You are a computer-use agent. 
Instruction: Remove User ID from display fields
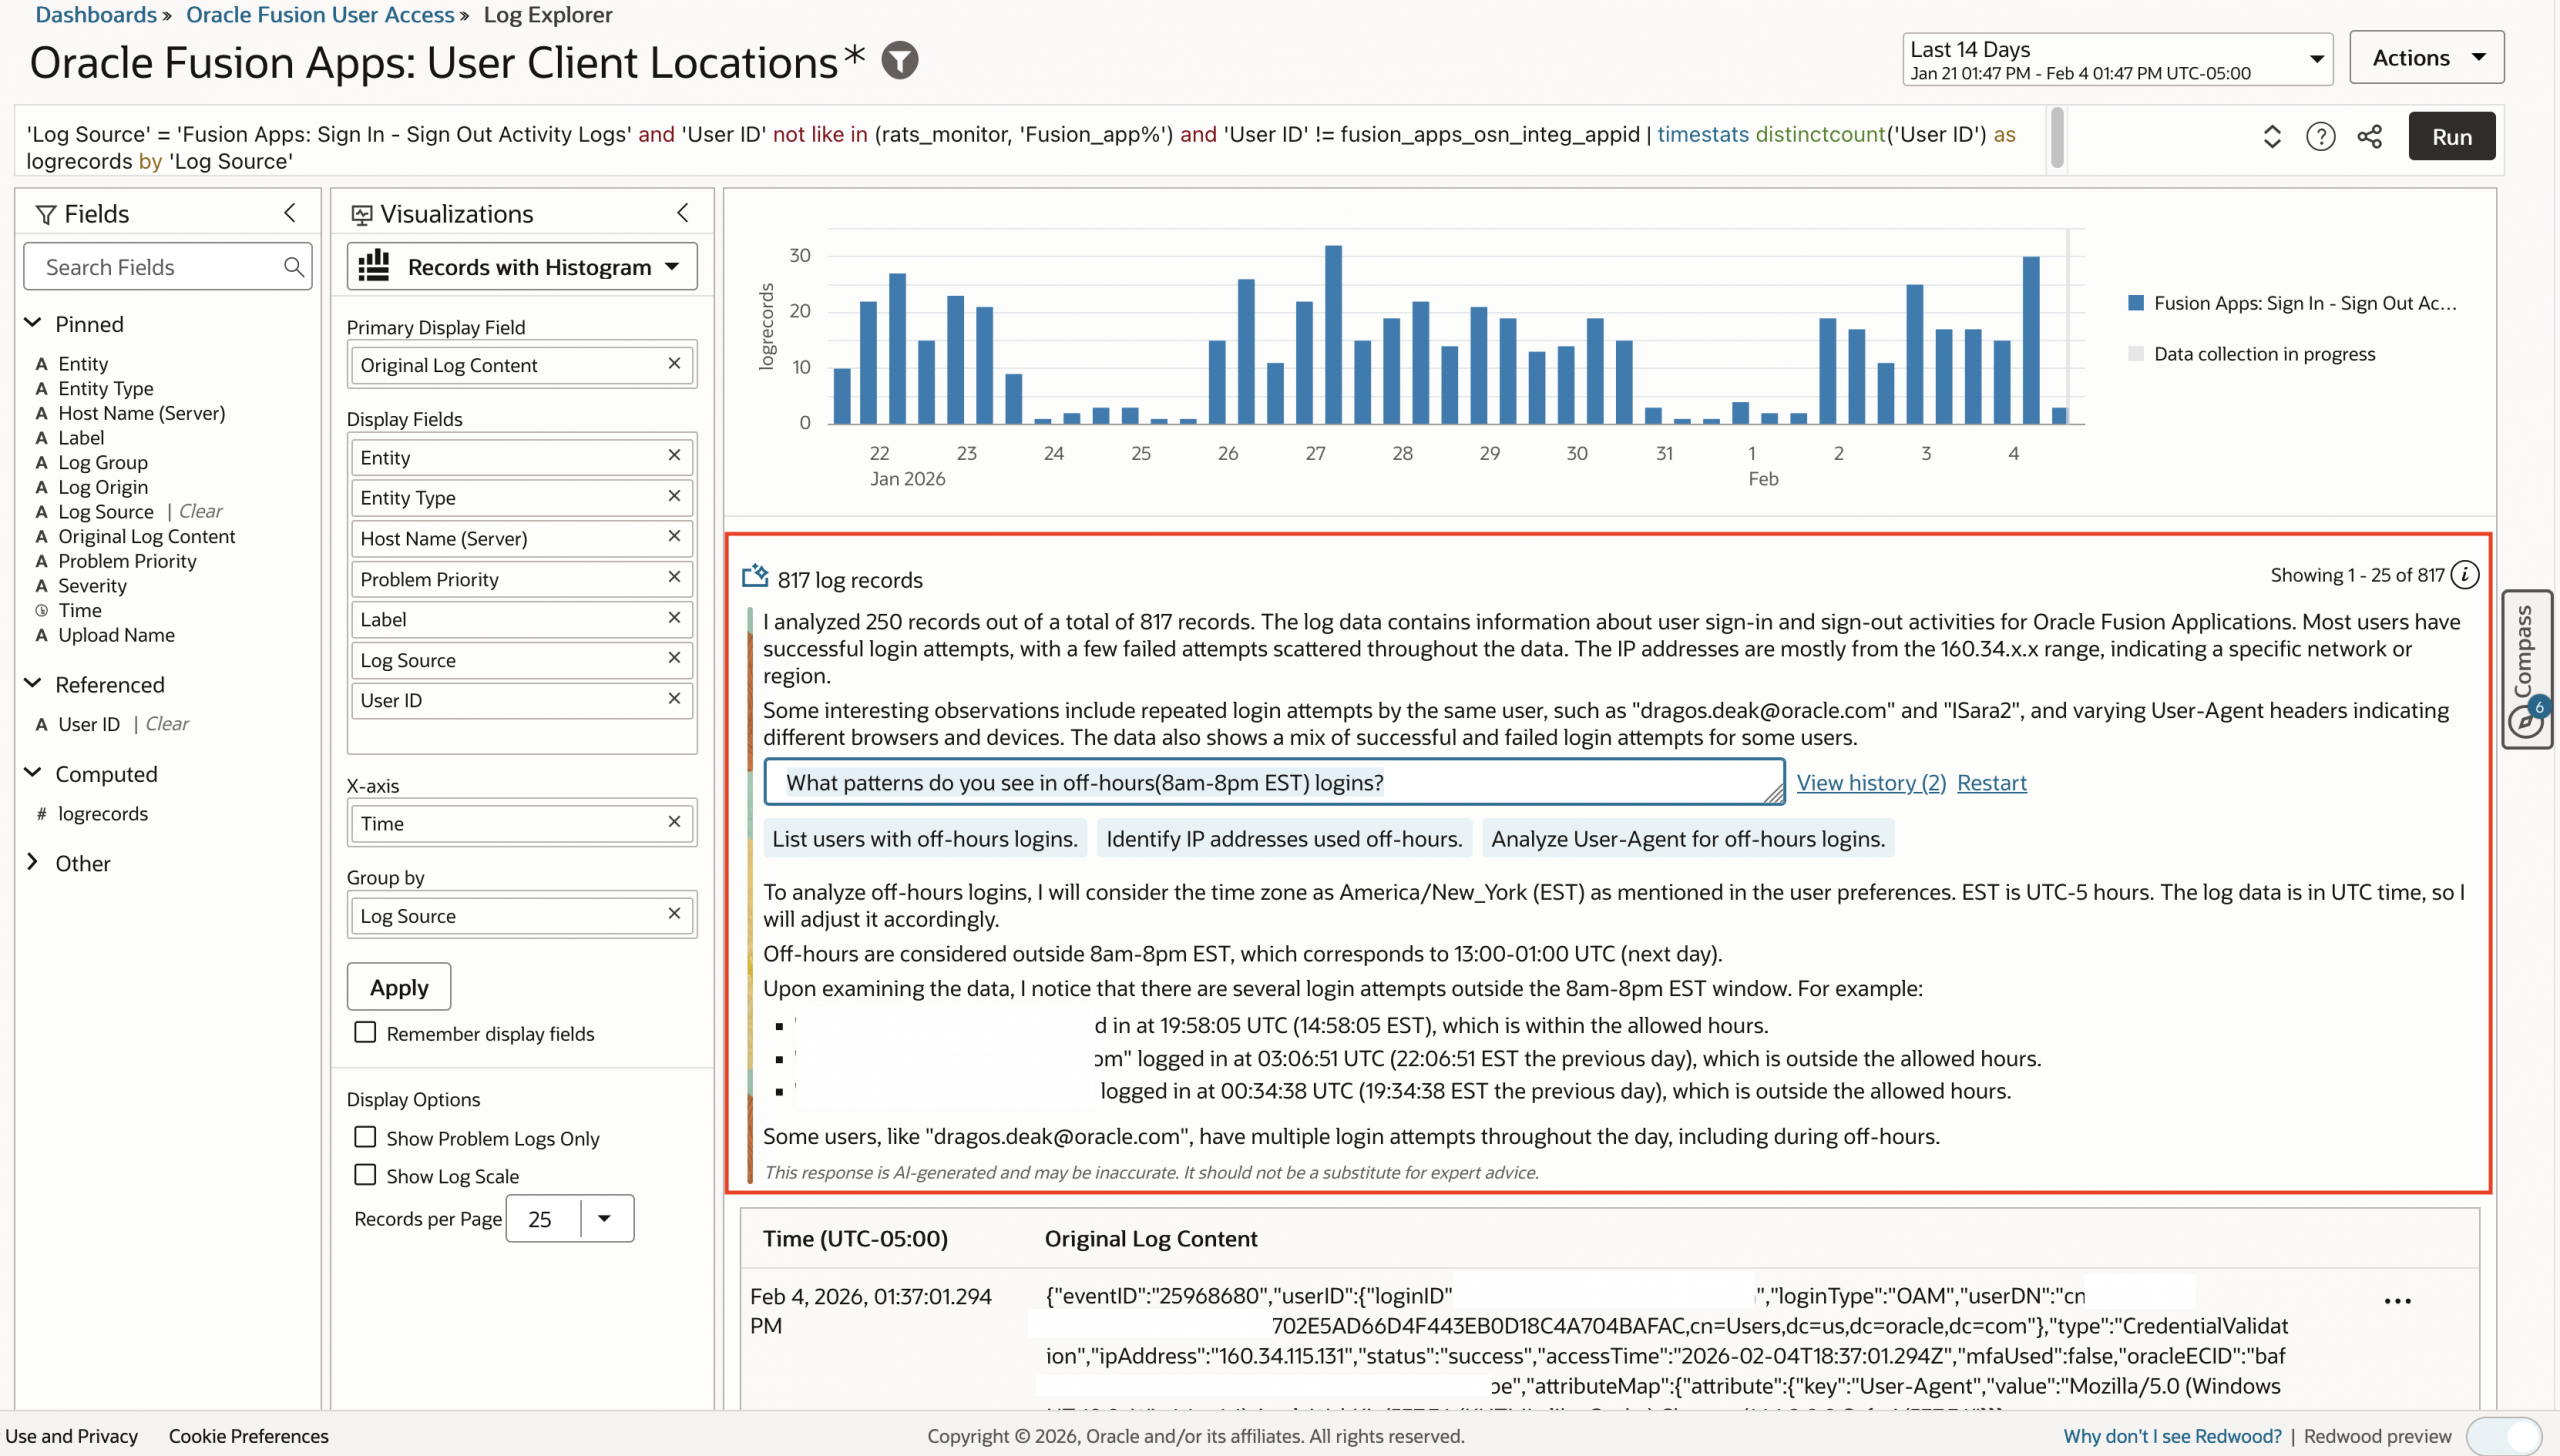[x=674, y=699]
